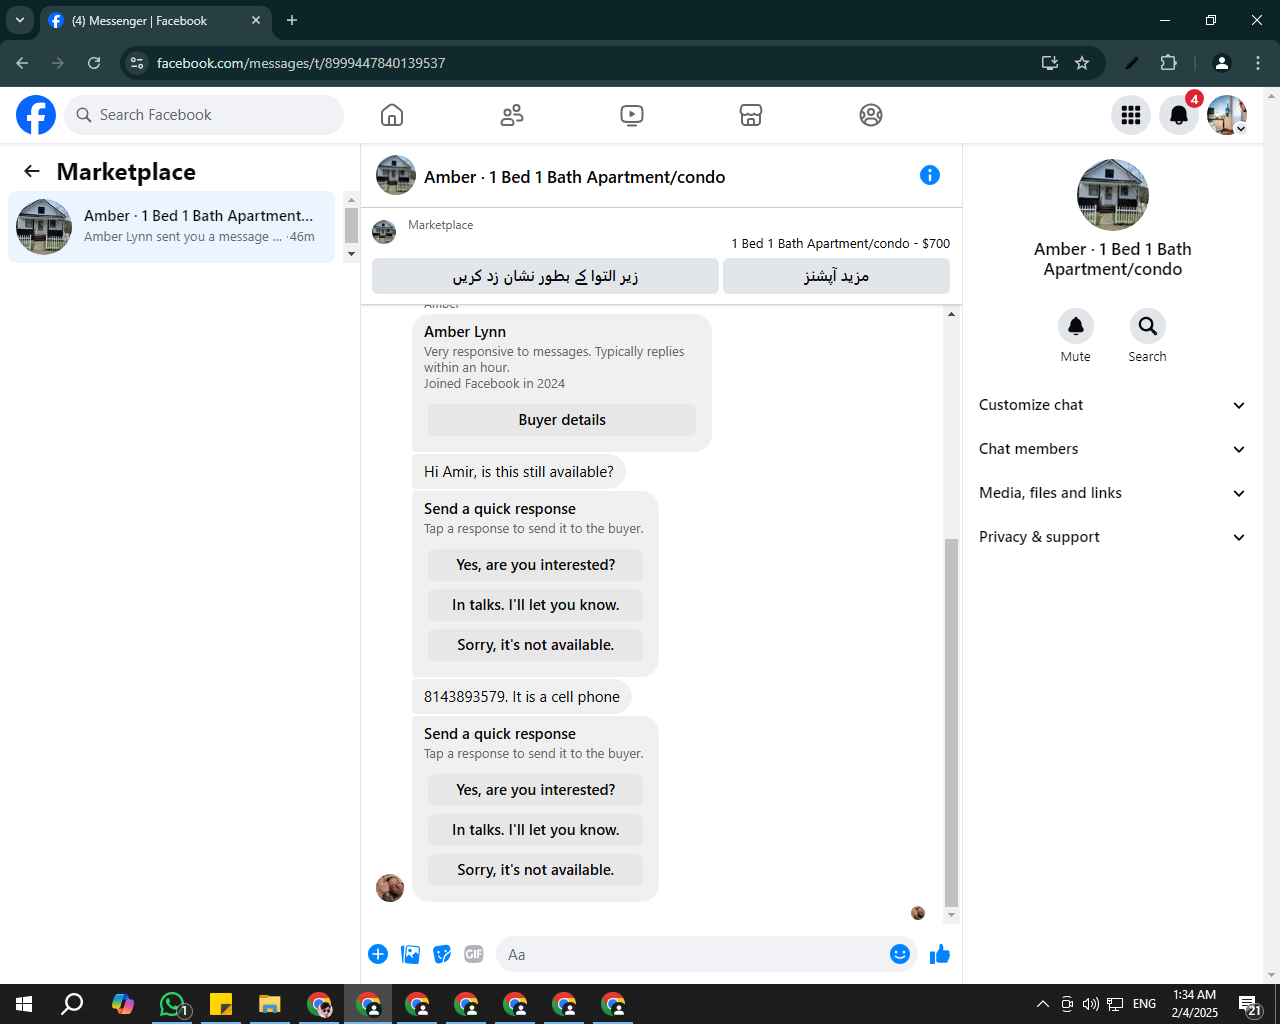
Task: Open the Friends icon in top navigation
Action: coord(512,115)
